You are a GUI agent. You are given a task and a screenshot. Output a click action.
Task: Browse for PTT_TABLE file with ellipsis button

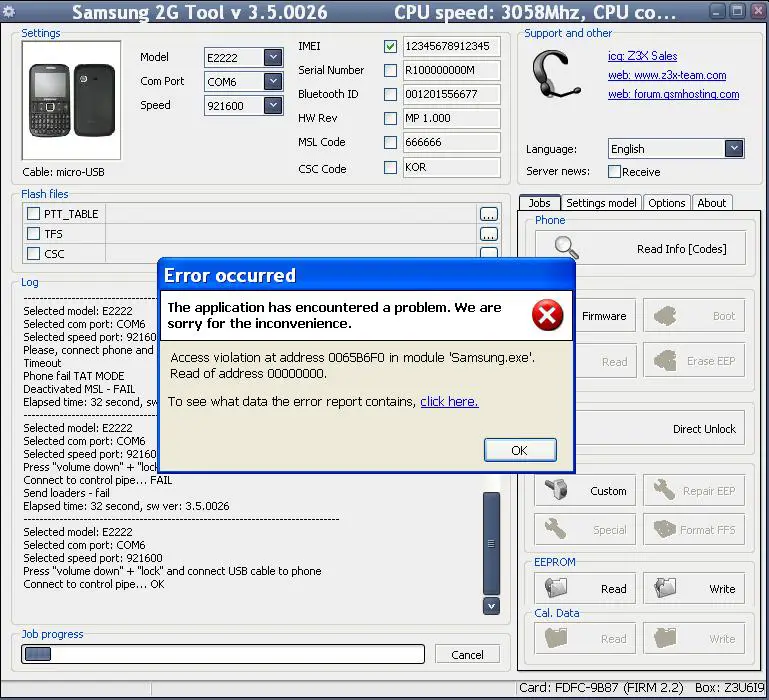click(x=488, y=214)
